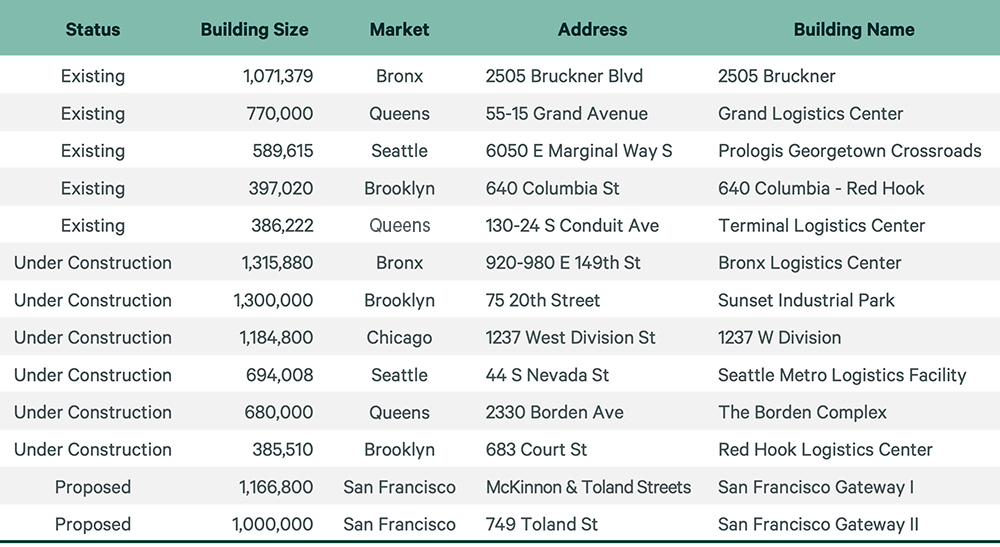
Task: Click the Seattle Metro Logistics Facility name
Action: click(x=842, y=375)
